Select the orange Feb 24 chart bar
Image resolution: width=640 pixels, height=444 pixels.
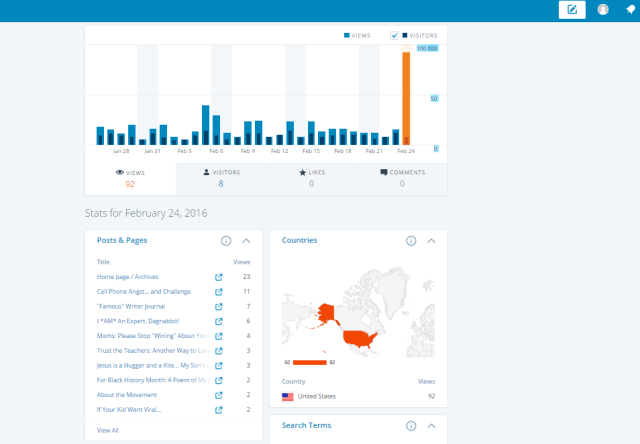pos(406,98)
